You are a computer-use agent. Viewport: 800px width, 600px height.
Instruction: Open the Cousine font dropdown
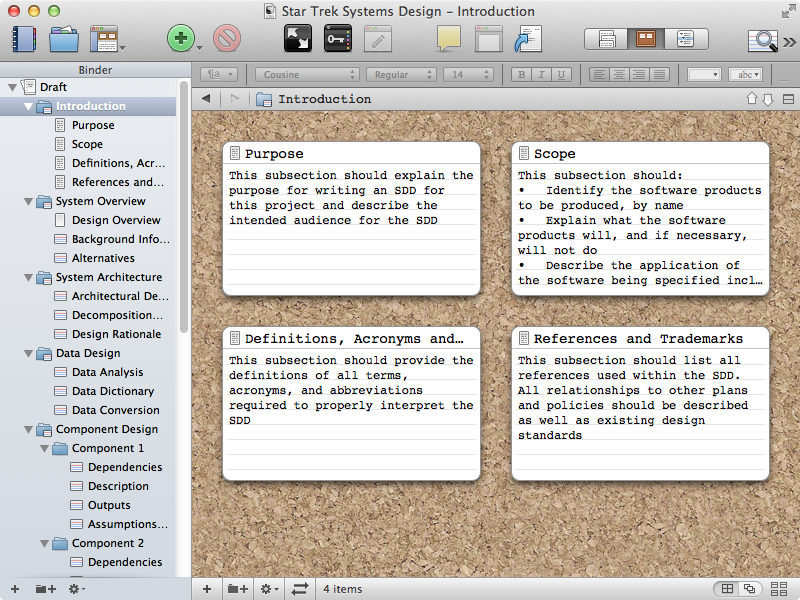pyautogui.click(x=307, y=74)
